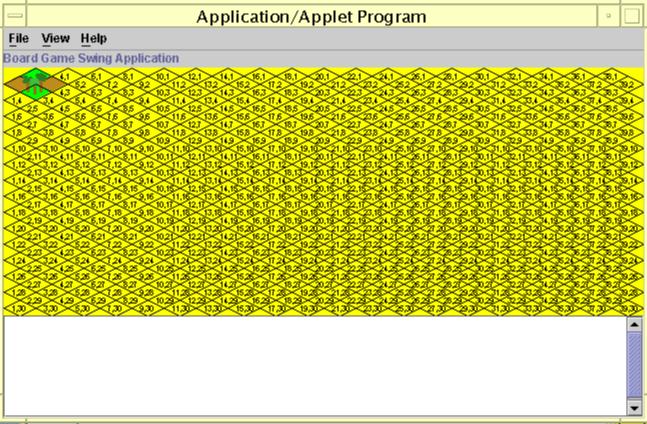Open the Help menu
647x424 pixels.
pyautogui.click(x=94, y=38)
